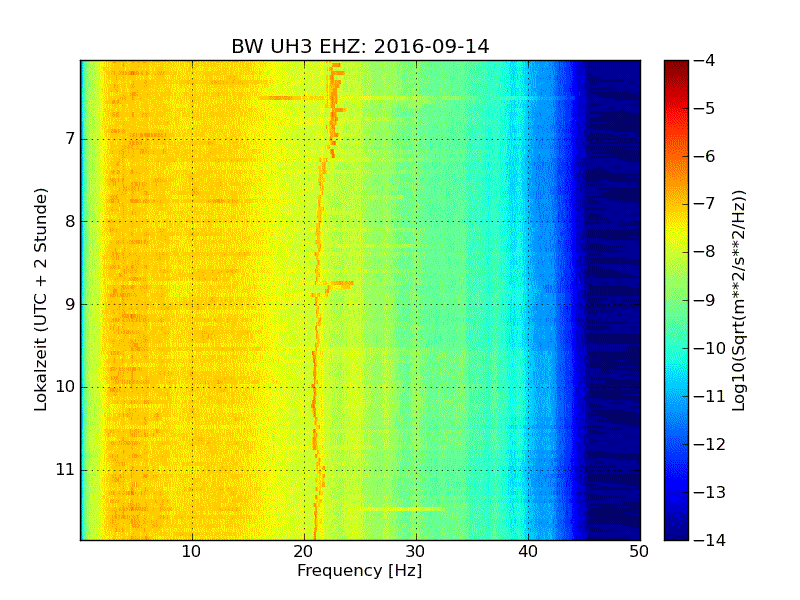Click the orange burst near 23 Hz before 9
Screen dimensions: 800x600
[340, 284]
